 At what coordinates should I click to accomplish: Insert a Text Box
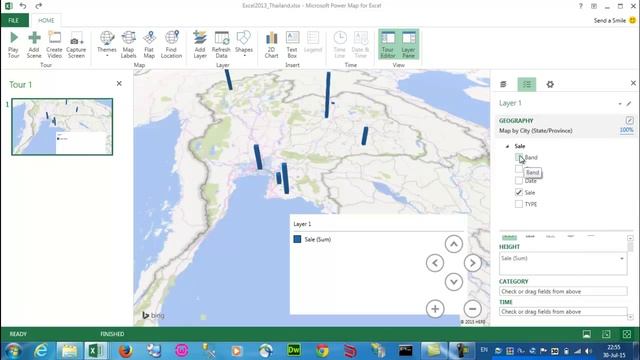[x=292, y=44]
